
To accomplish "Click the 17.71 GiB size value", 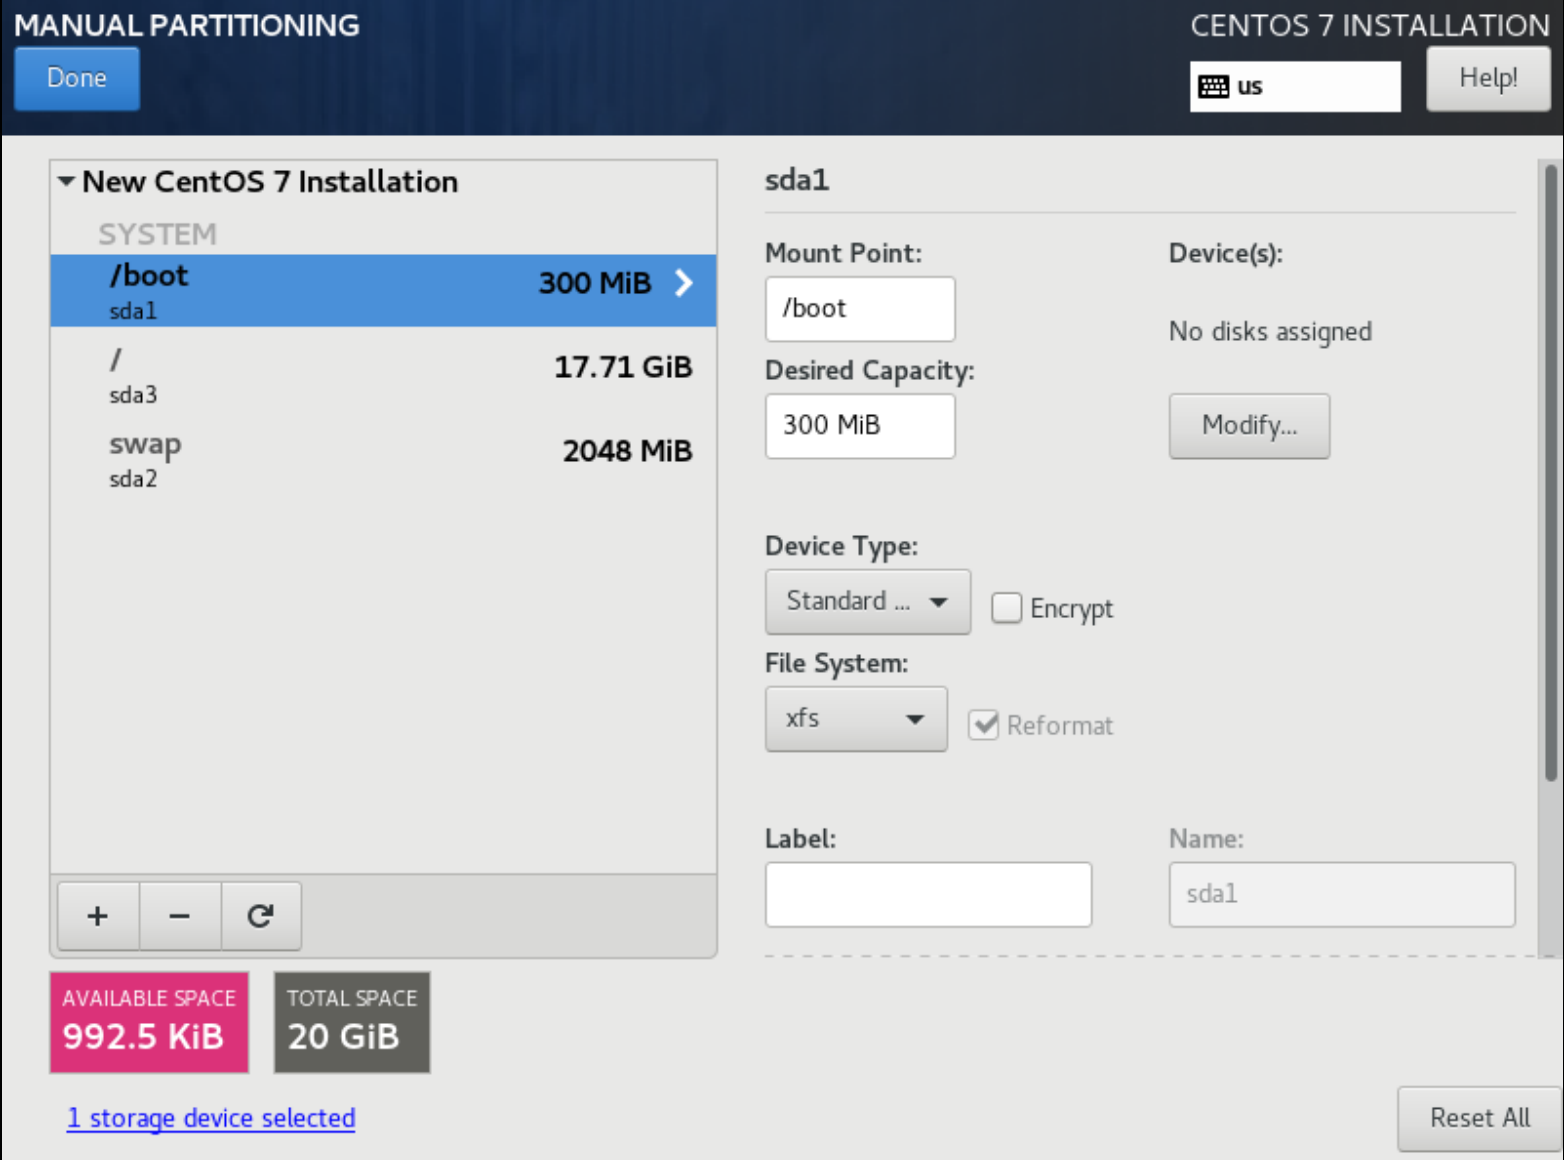I will tap(623, 367).
